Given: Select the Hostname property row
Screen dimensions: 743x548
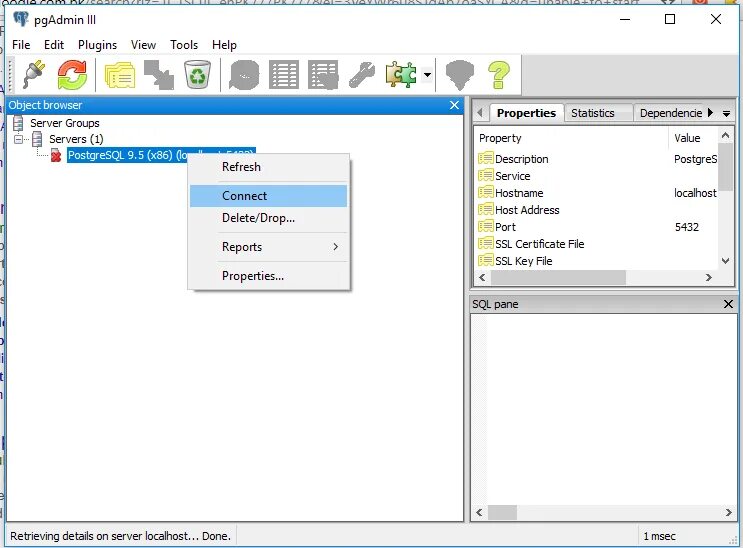Looking at the screenshot, I should click(597, 193).
